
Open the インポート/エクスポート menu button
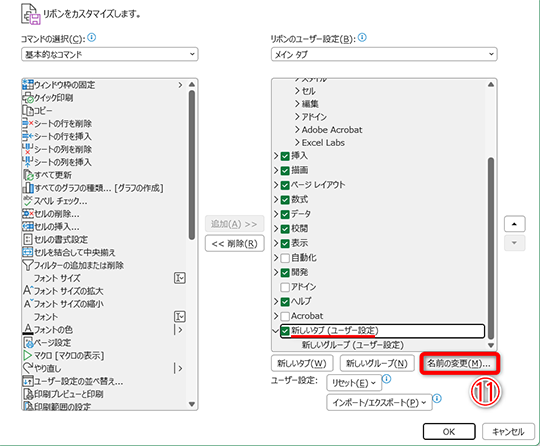point(379,402)
